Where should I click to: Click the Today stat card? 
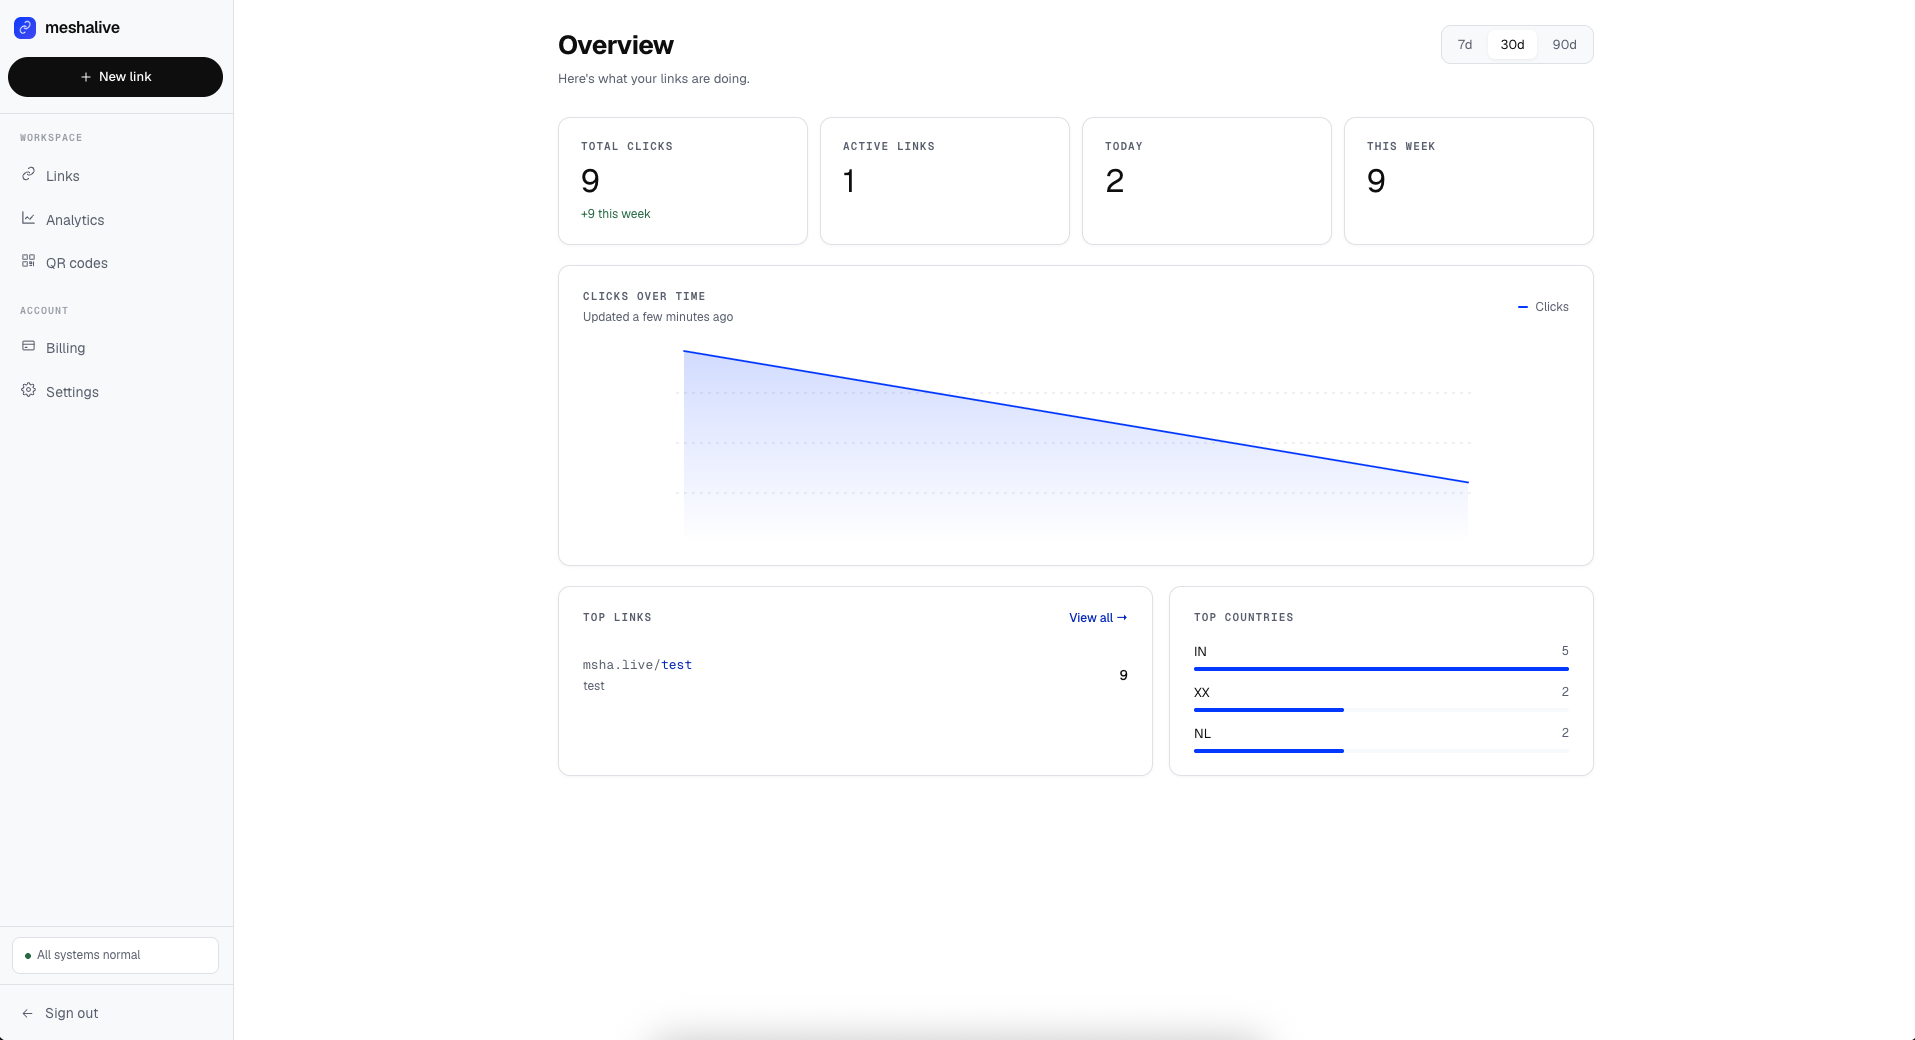click(1207, 181)
